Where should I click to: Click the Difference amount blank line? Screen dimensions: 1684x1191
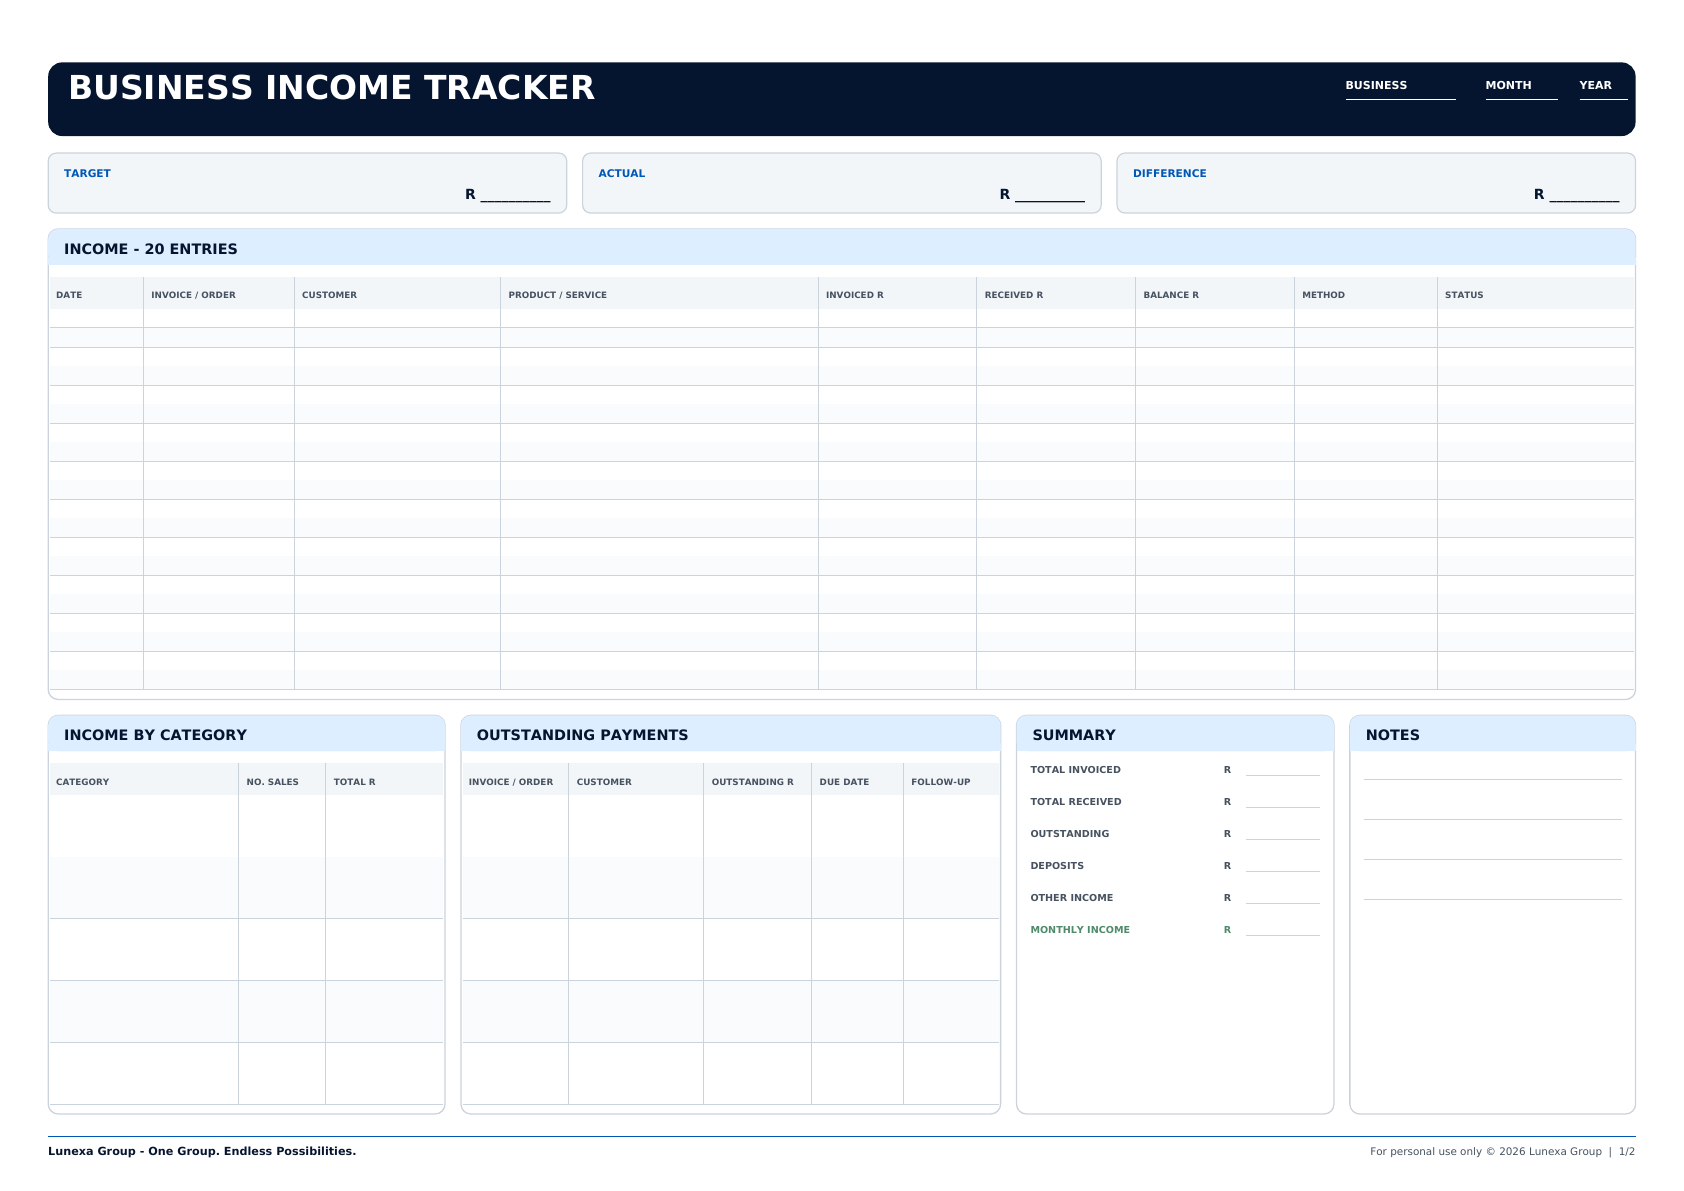[1584, 195]
